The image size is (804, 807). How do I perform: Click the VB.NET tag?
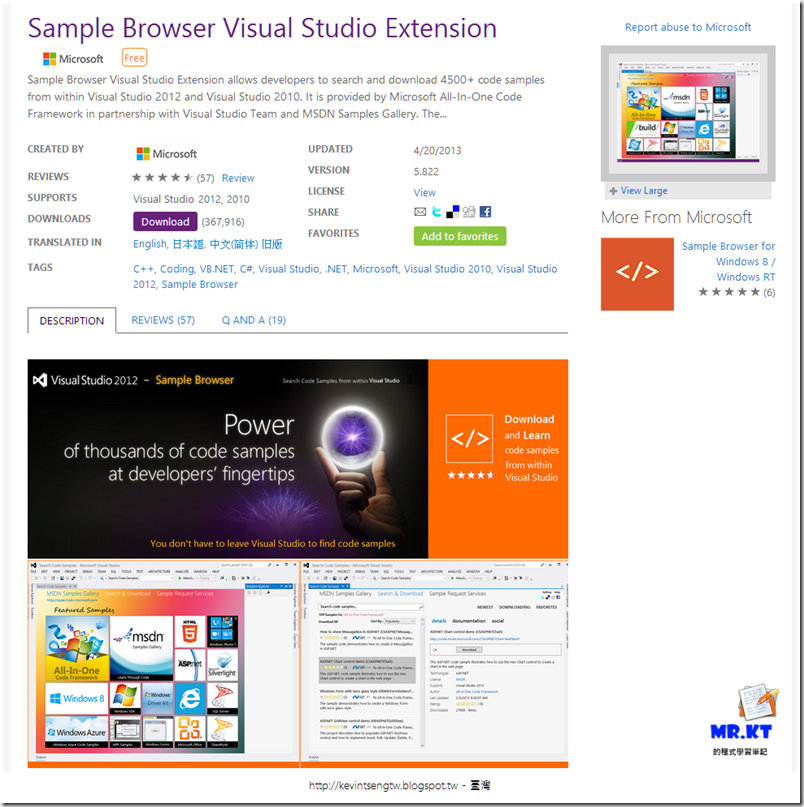point(217,269)
